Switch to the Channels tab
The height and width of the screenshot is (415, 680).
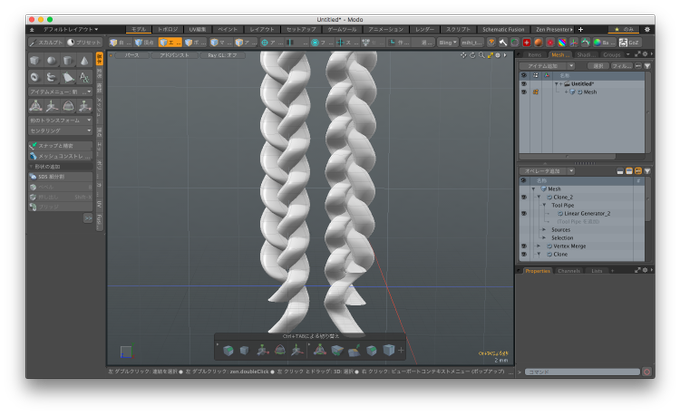click(x=569, y=271)
